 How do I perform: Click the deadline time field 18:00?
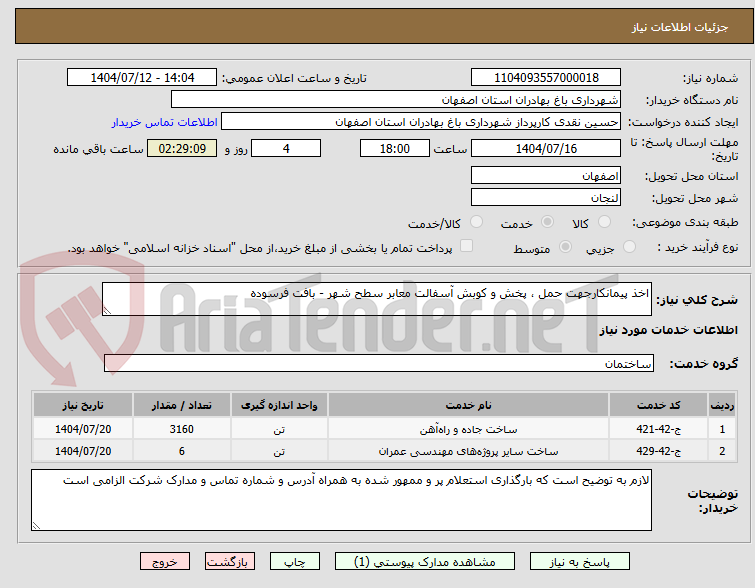click(x=395, y=148)
